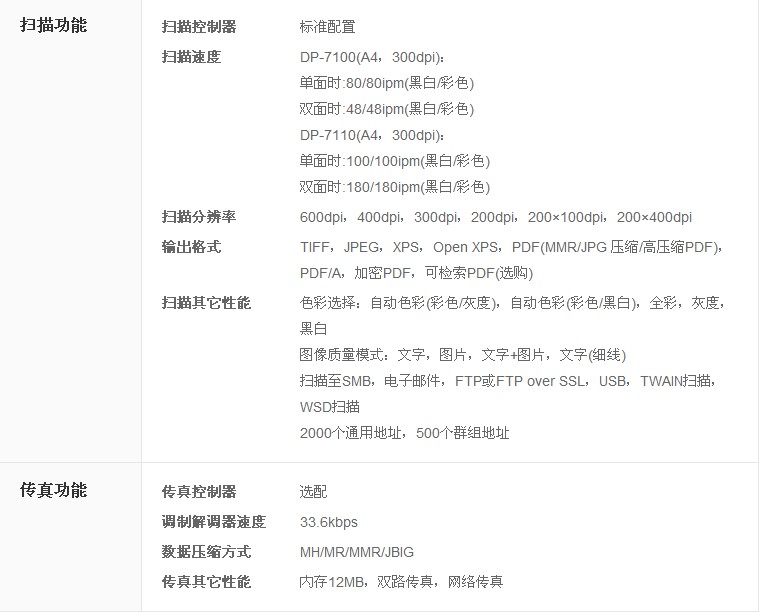Click the DP-7110(A4, 300dpi) line
759x612 pixels.
[x=372, y=135]
